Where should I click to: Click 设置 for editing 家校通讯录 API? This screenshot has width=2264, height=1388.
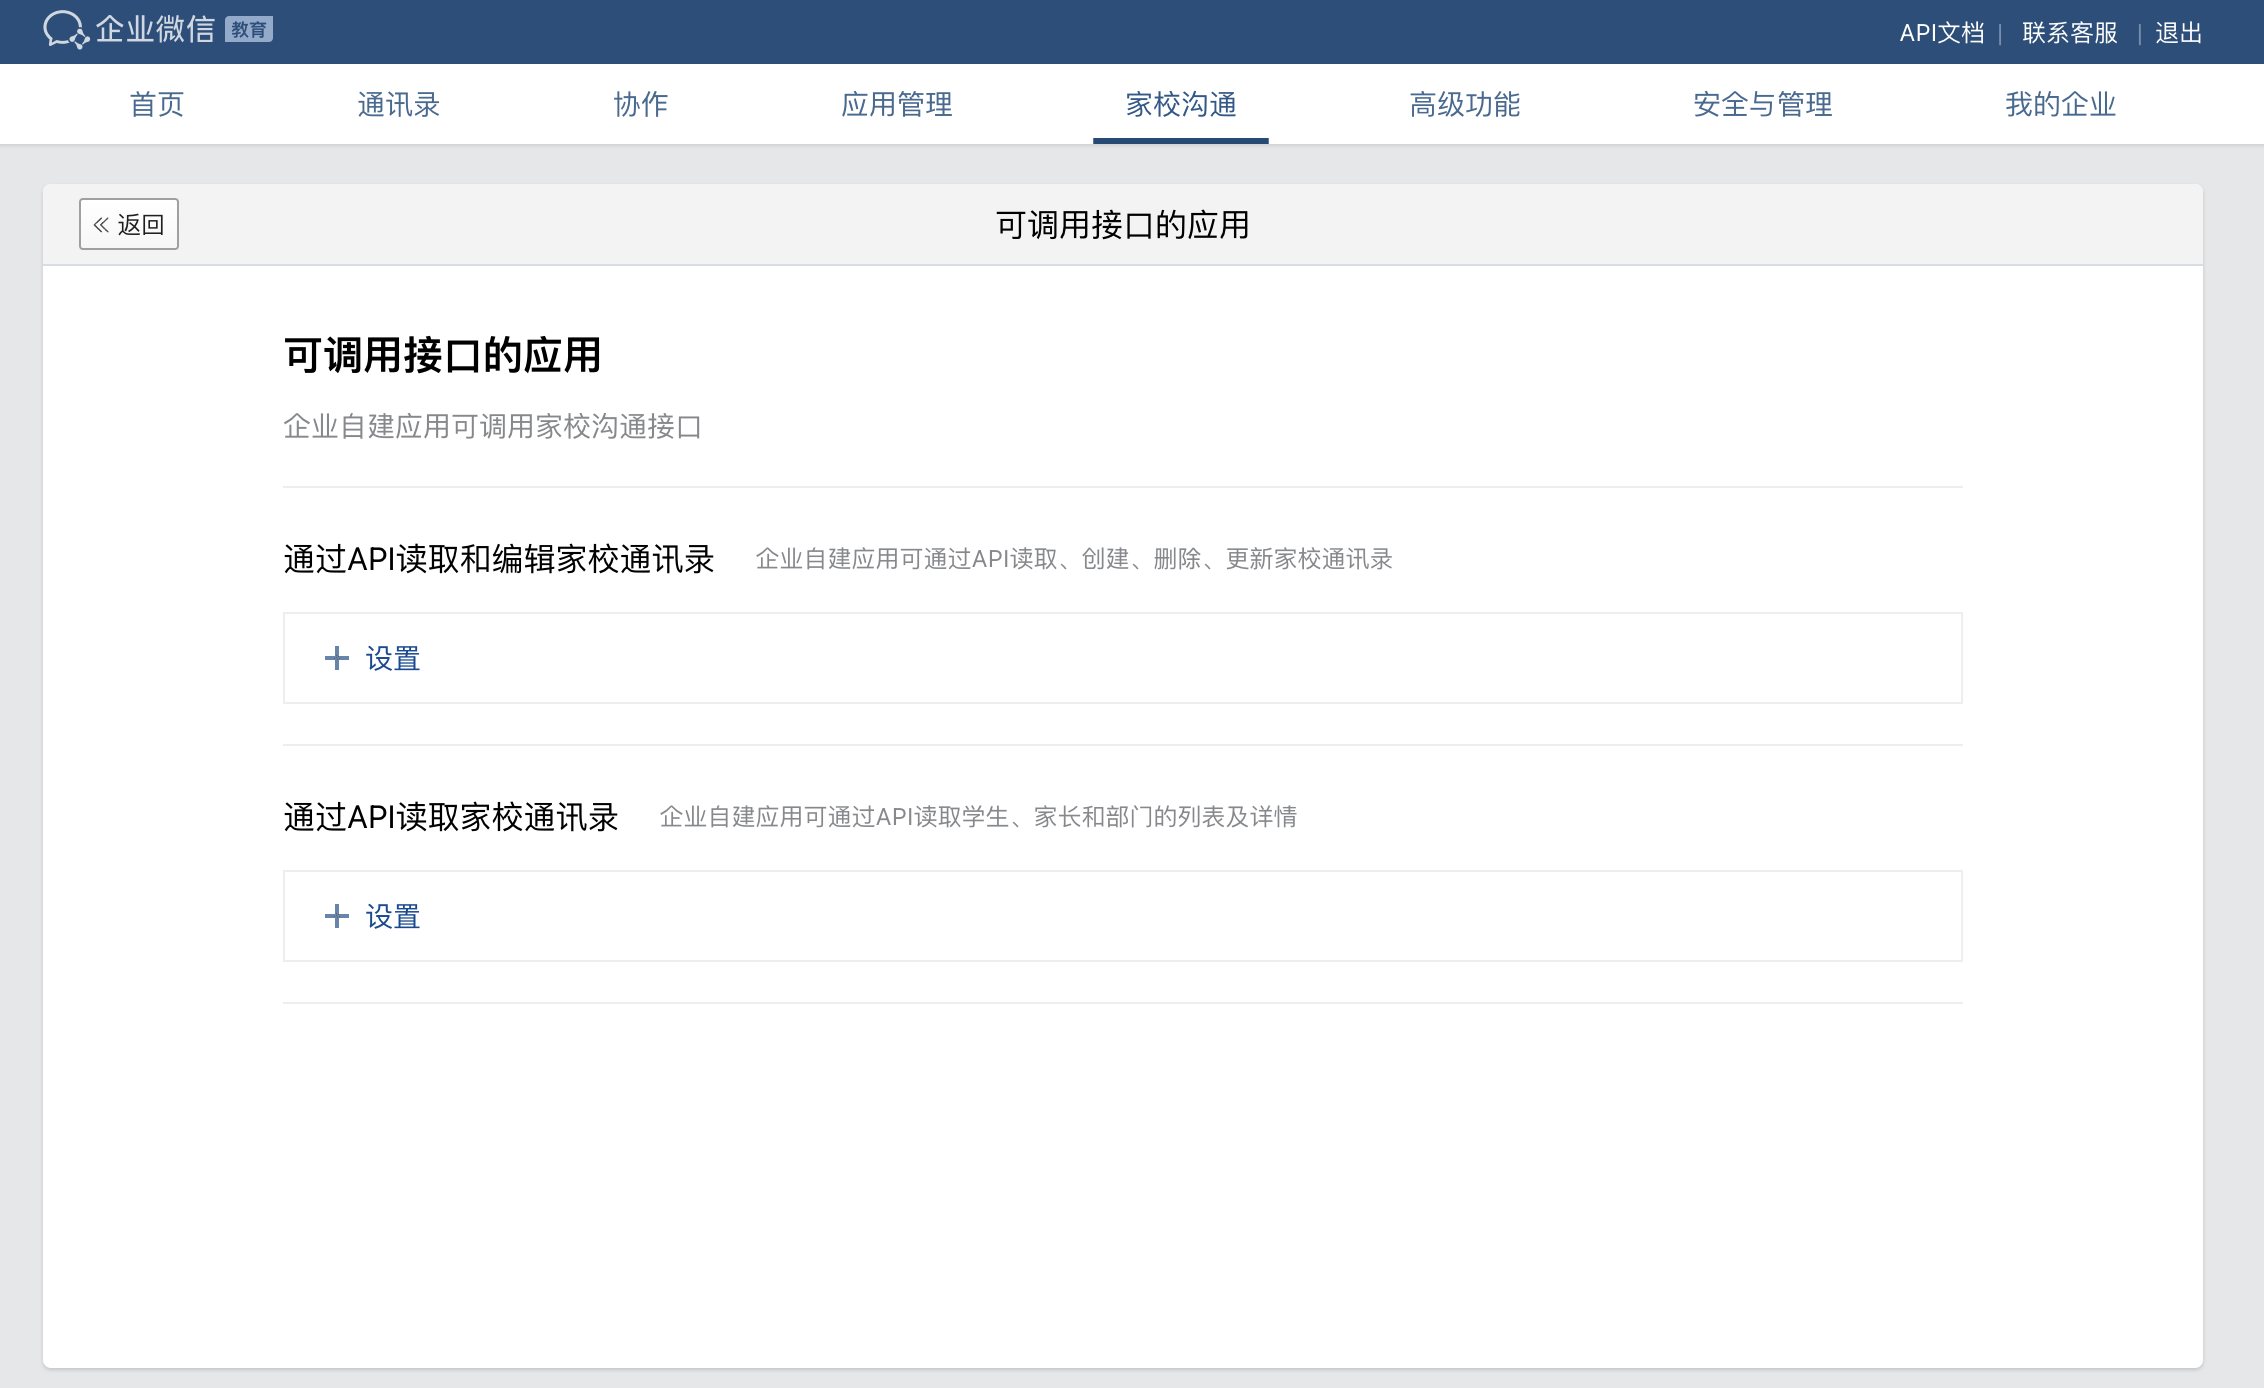click(393, 658)
